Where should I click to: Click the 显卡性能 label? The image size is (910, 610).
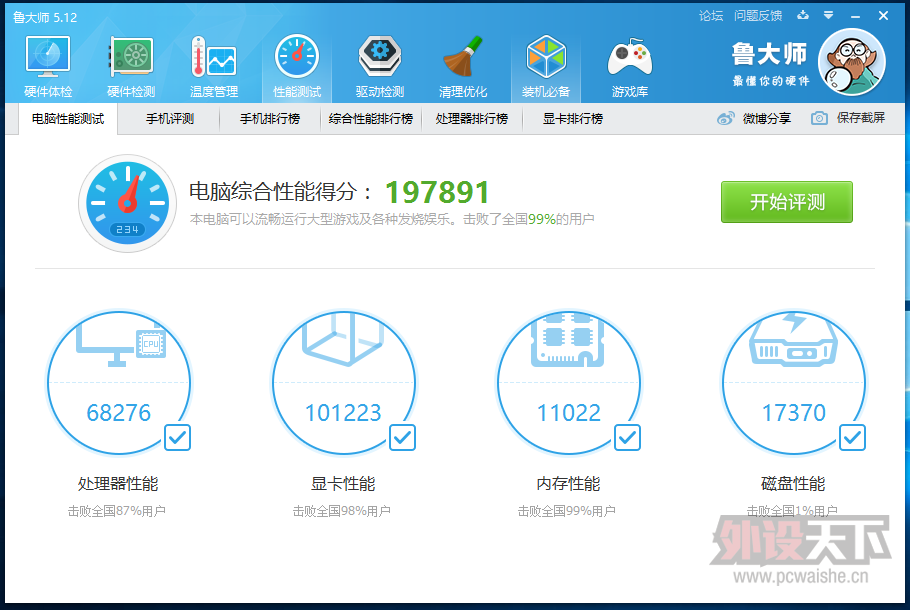tap(343, 483)
